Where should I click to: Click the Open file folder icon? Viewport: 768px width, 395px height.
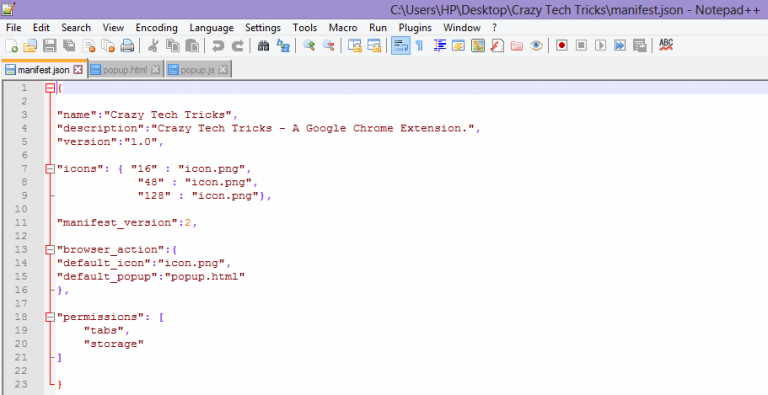tap(30, 46)
